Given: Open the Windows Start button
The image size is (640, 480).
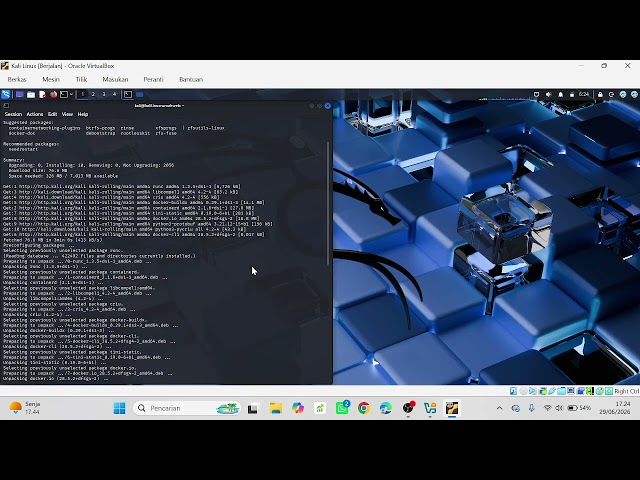Looking at the screenshot, I should point(120,408).
